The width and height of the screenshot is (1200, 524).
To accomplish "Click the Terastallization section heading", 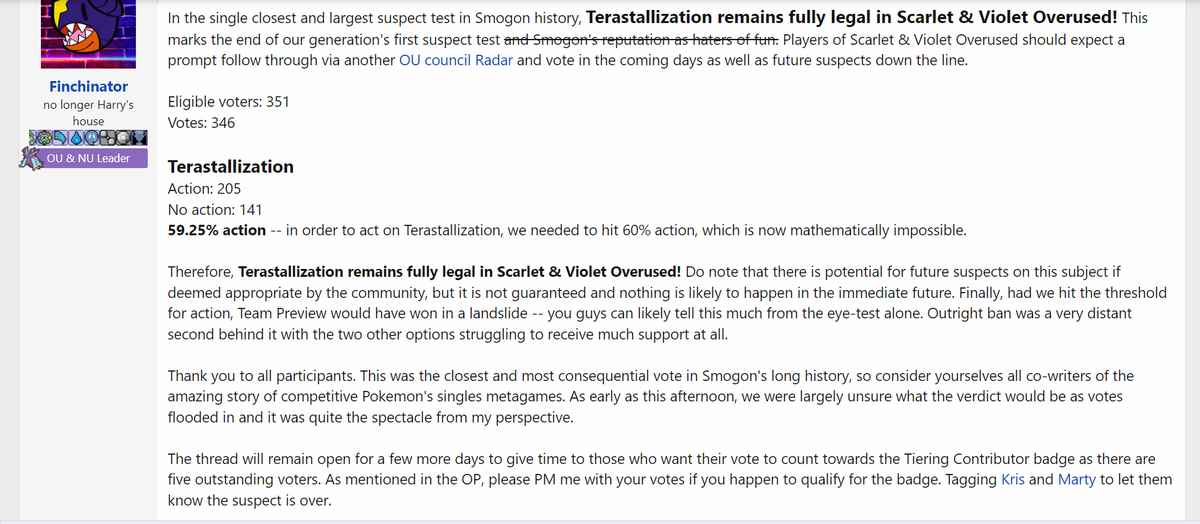I will pos(231,166).
